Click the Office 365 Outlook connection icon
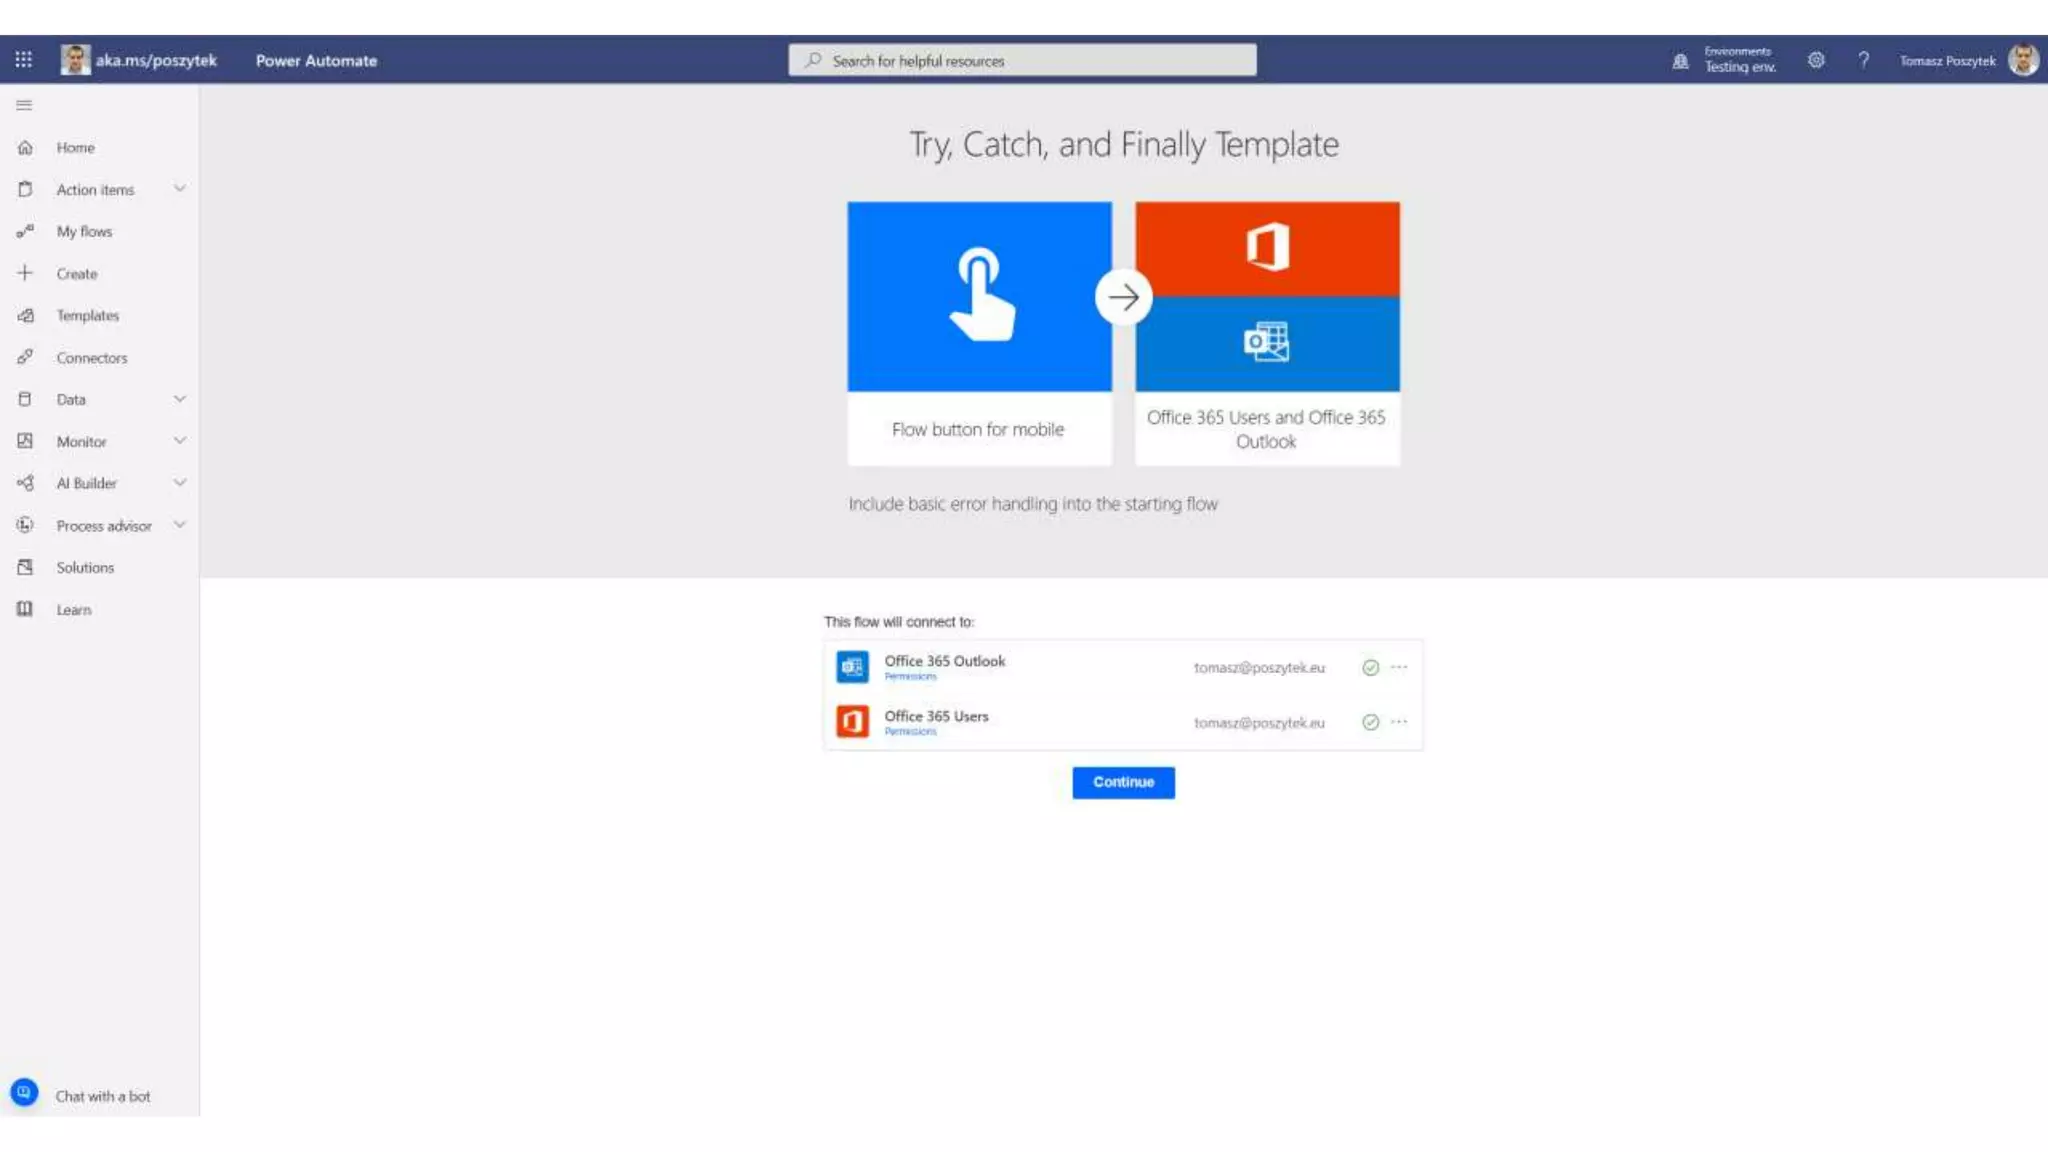Screen dimensions: 2048x1152 click(852, 667)
